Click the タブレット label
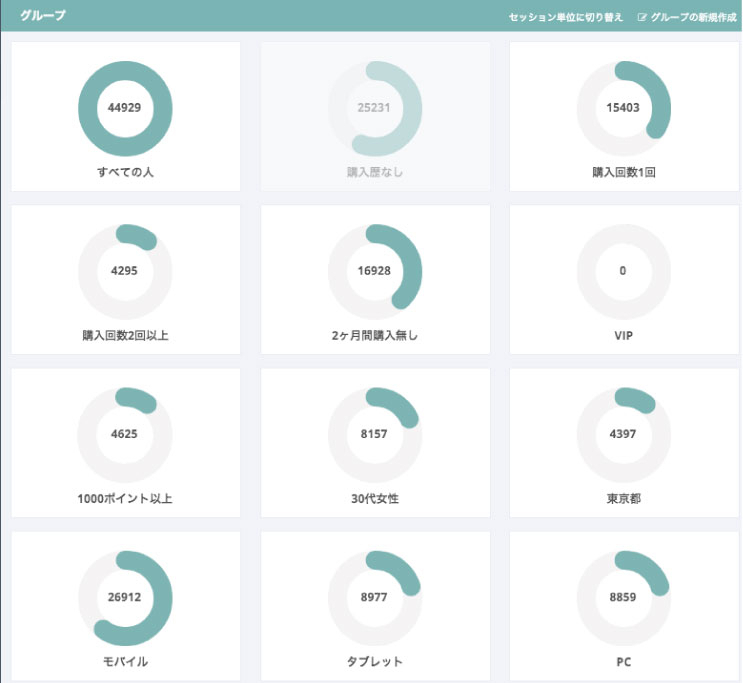The width and height of the screenshot is (743, 683). 375,661
